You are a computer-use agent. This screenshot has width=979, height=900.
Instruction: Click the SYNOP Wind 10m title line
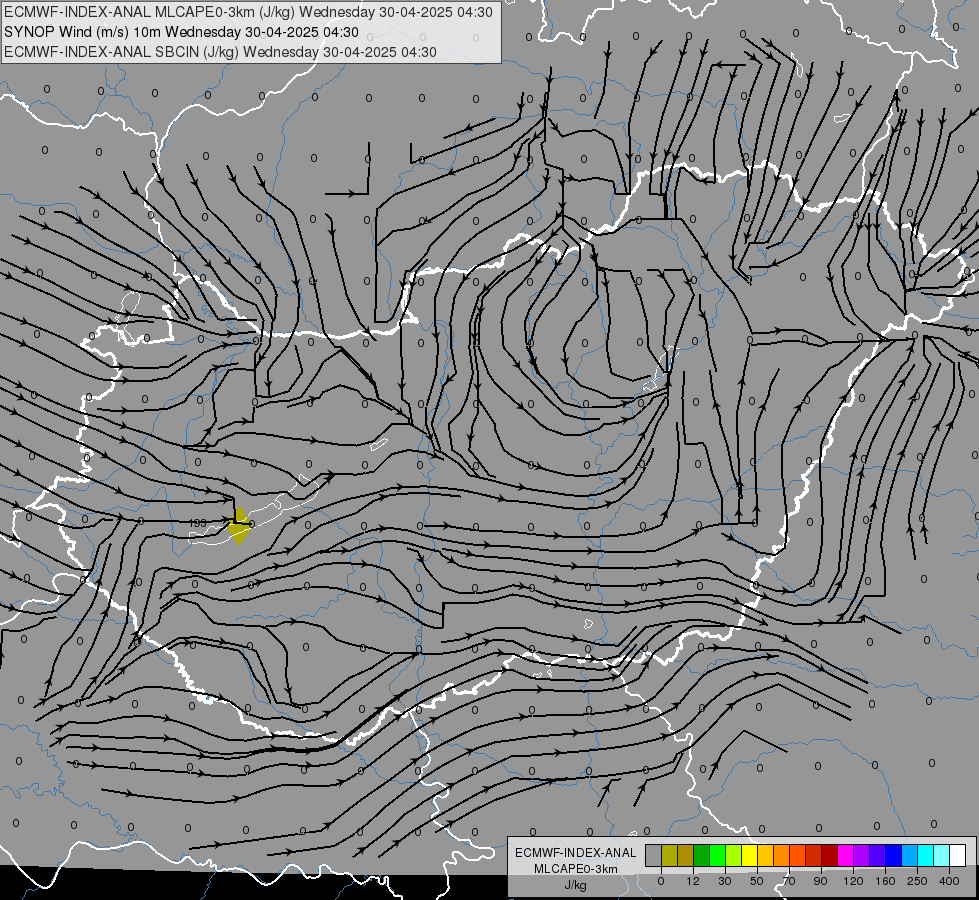pos(181,32)
